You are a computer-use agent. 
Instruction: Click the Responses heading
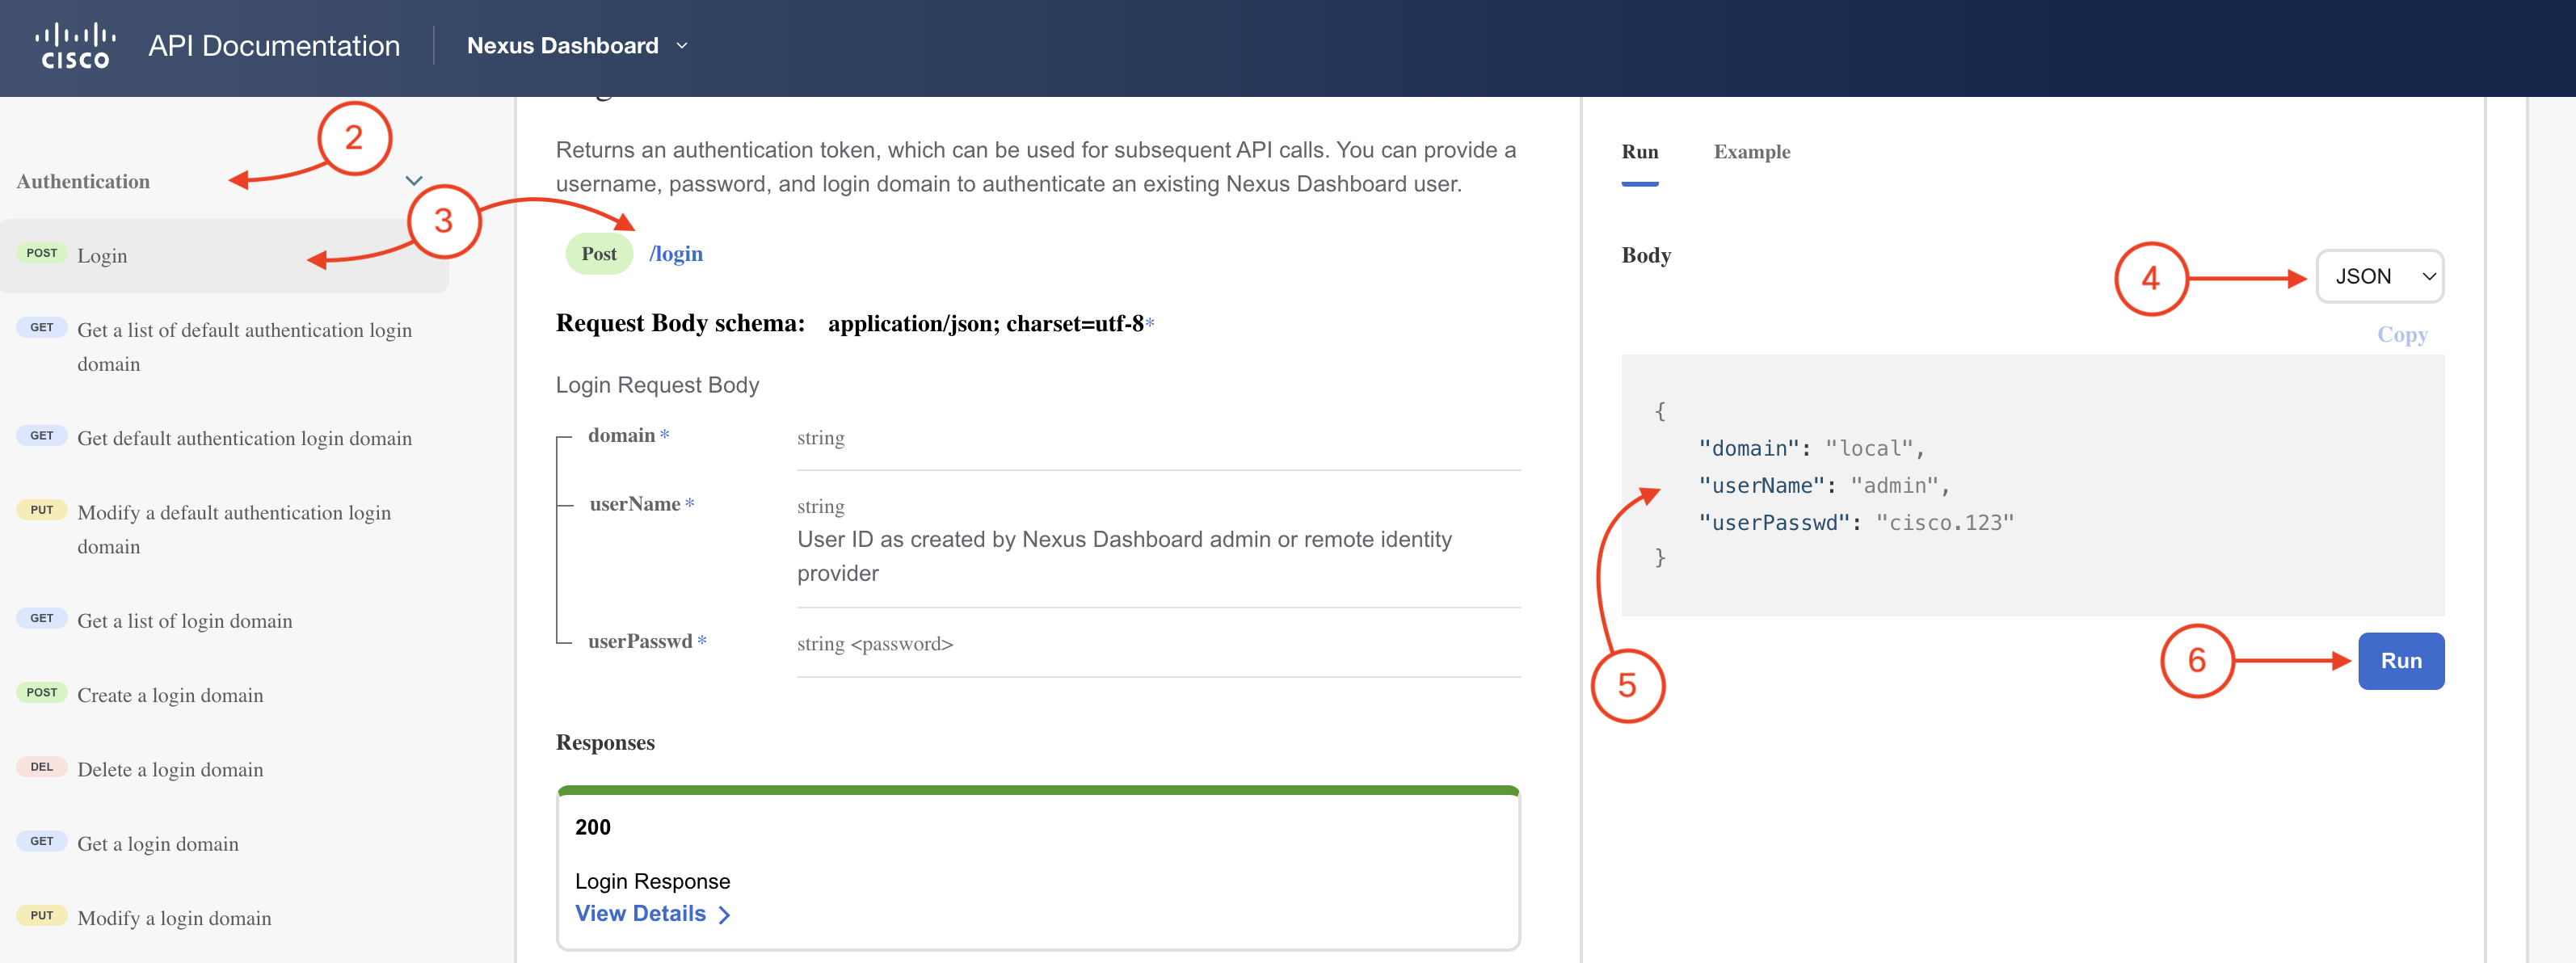[605, 743]
